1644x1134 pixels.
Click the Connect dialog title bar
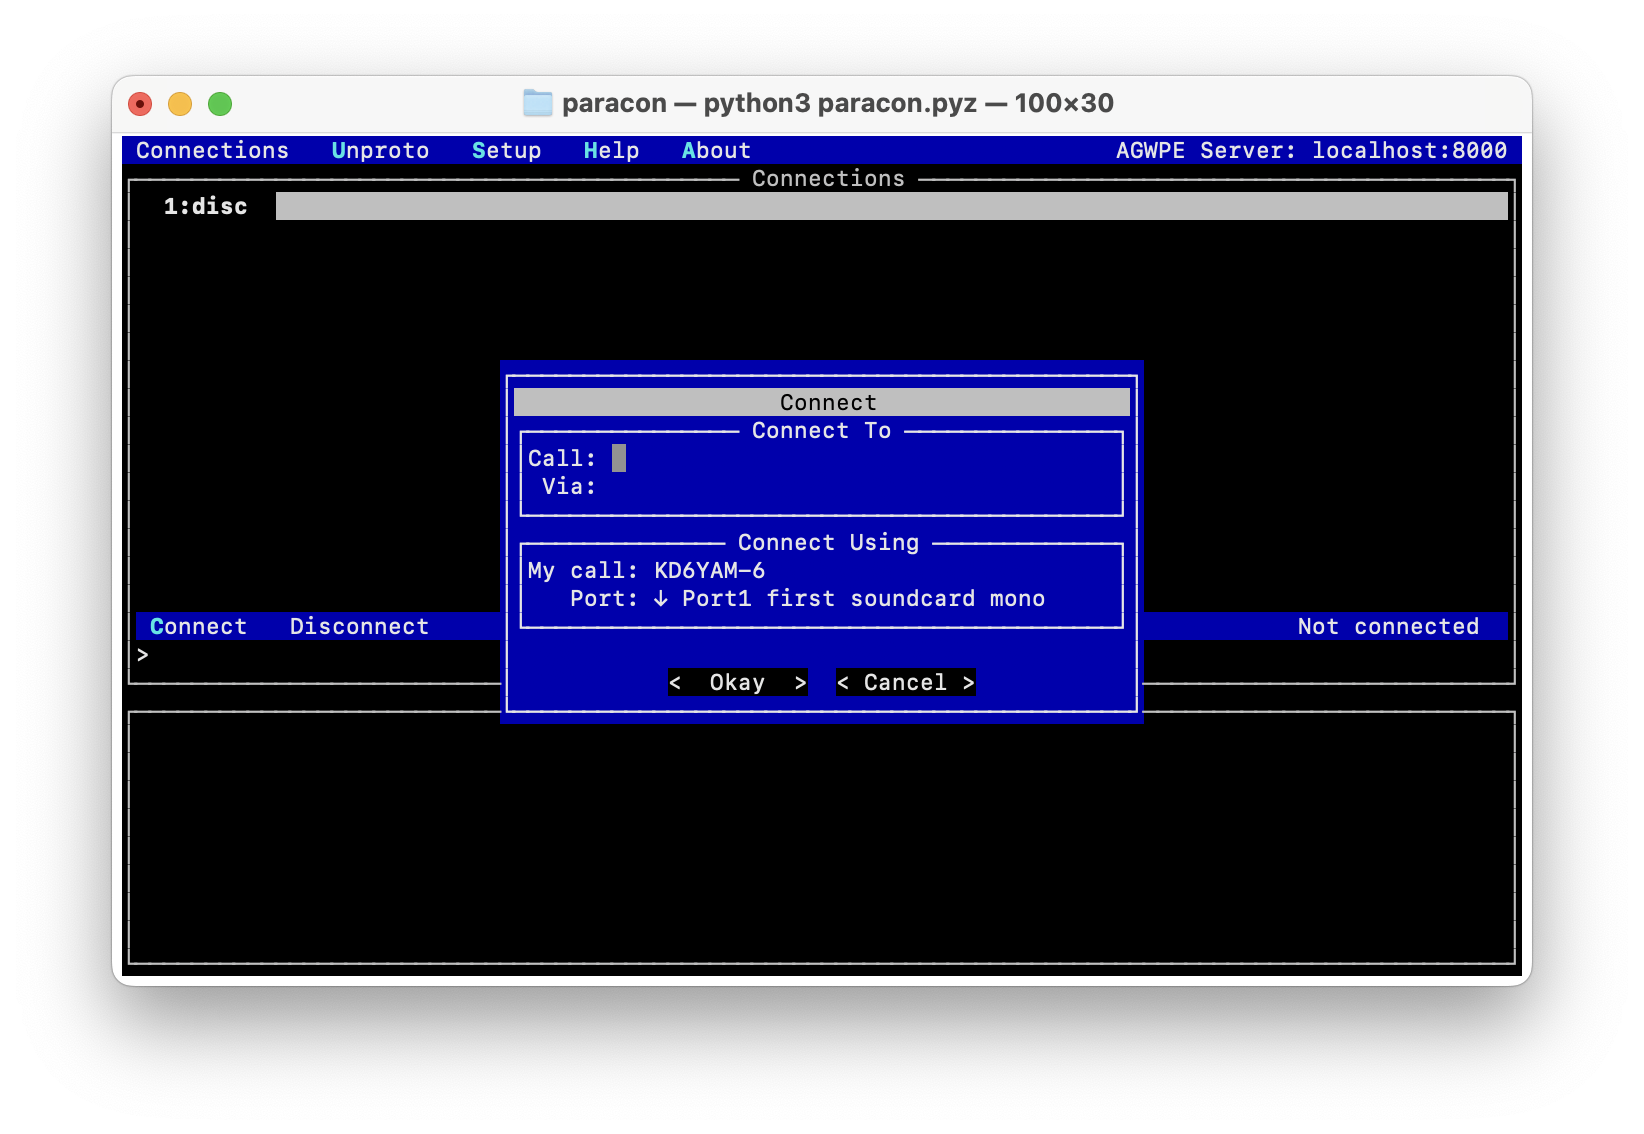822,402
